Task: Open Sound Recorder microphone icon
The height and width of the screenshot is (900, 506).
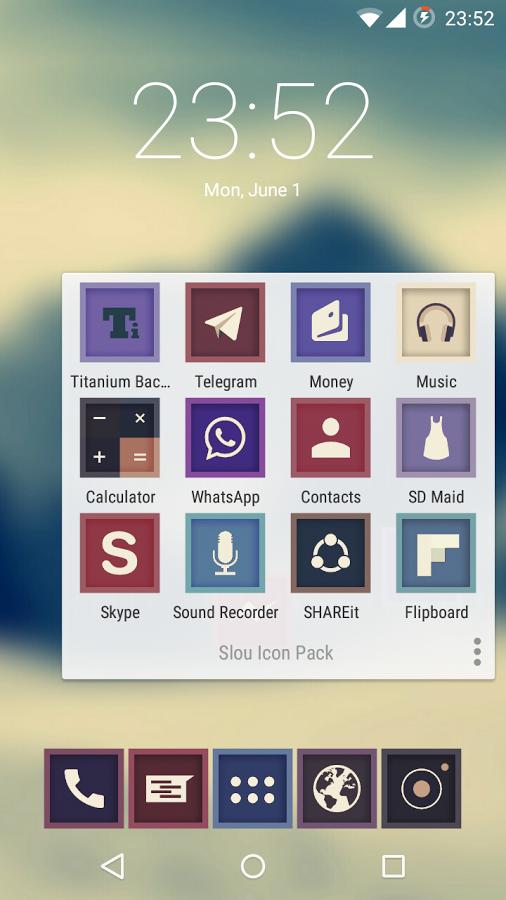Action: pos(225,553)
